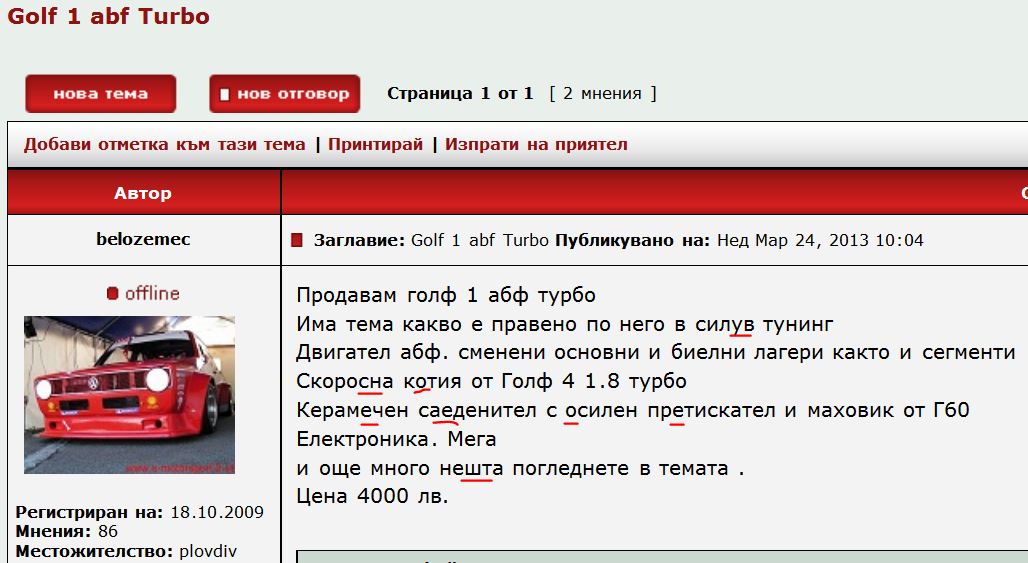Open the Изпрати на приятел link
The image size is (1028, 563).
click(536, 144)
